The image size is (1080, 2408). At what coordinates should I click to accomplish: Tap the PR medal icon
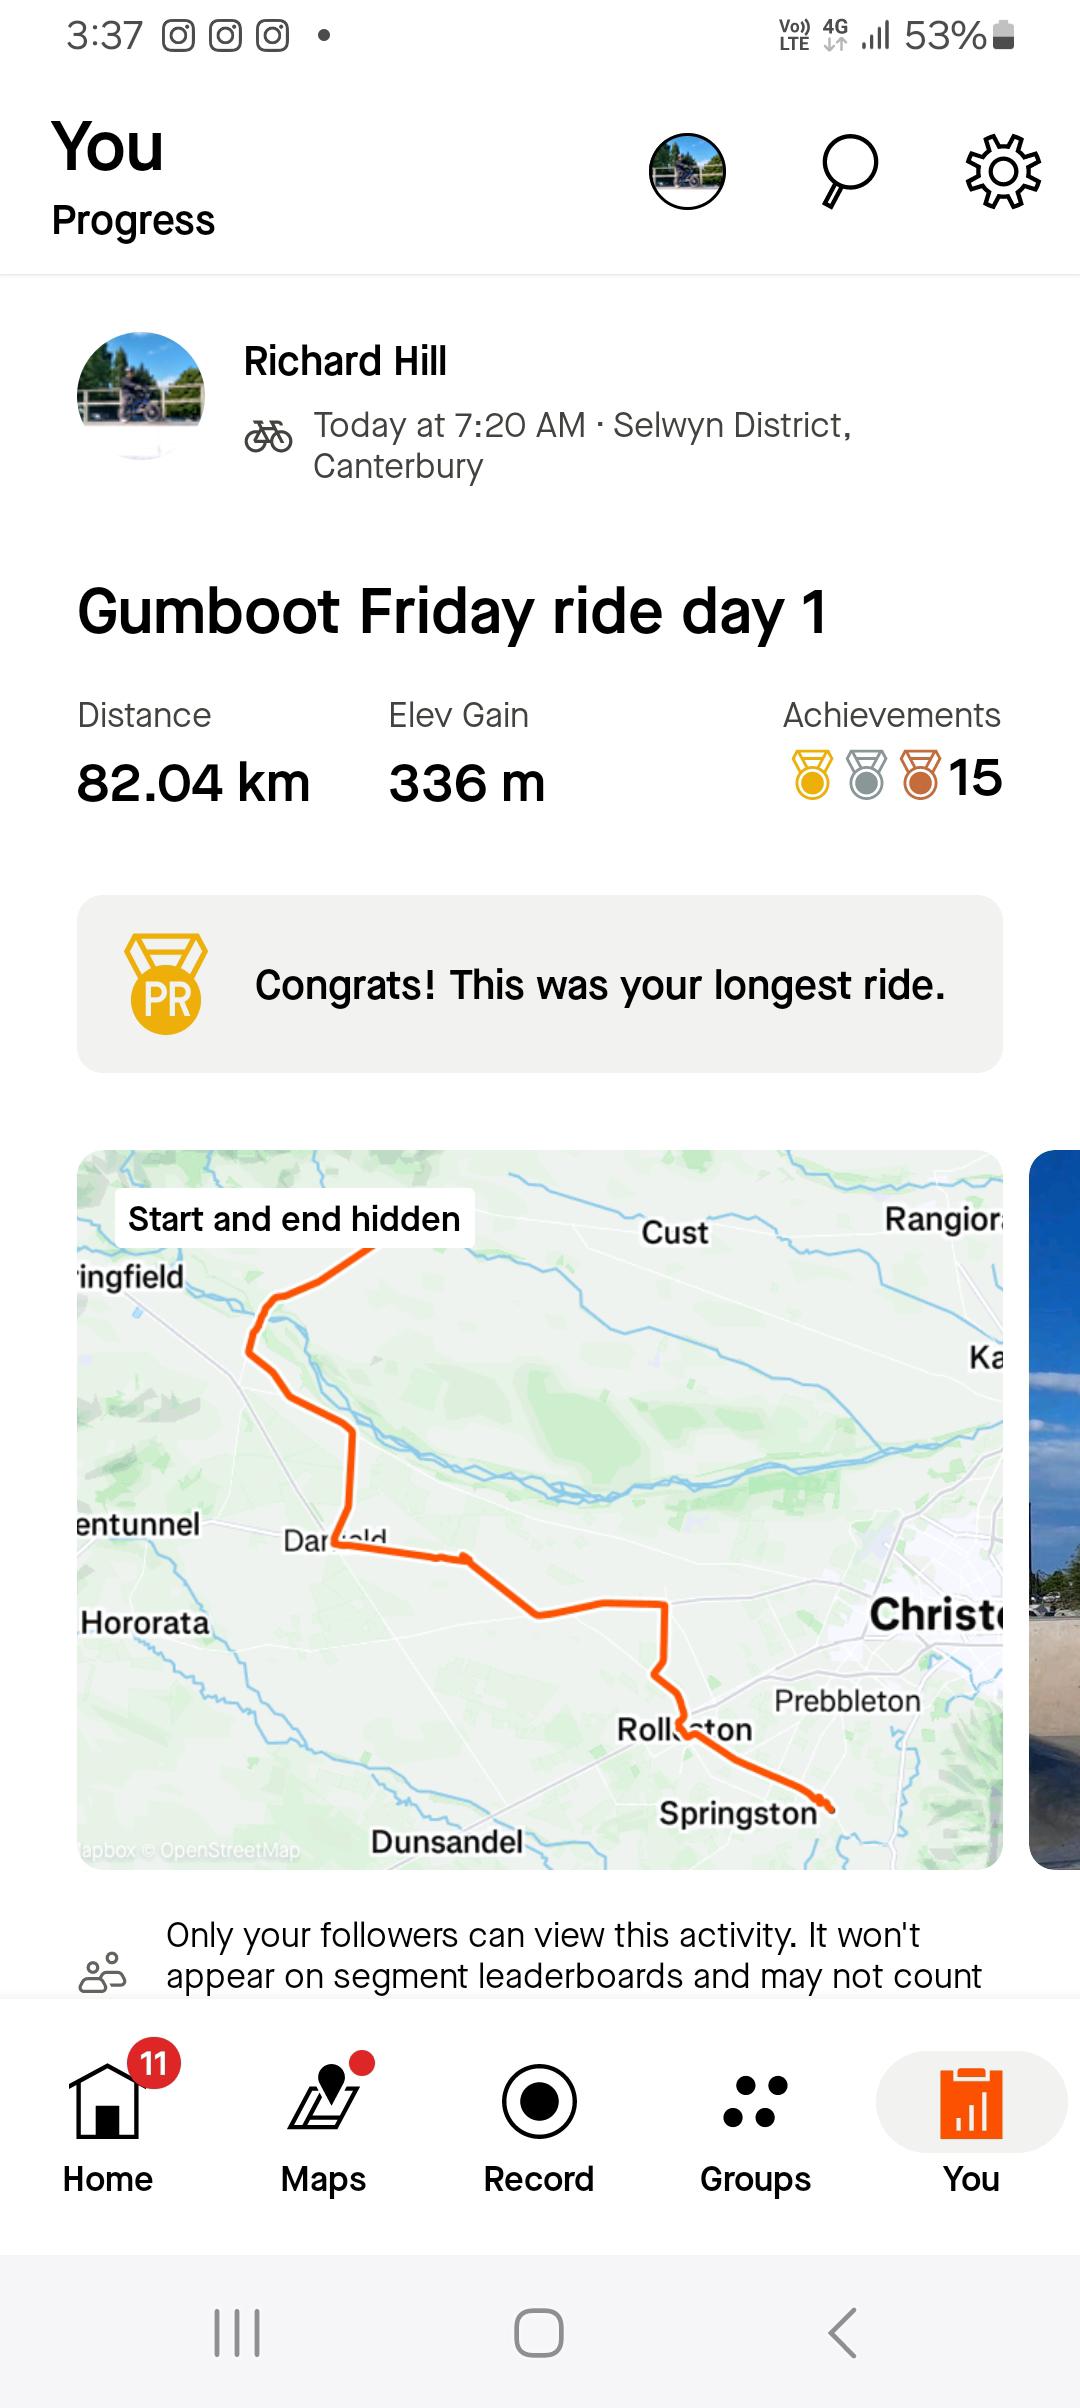pos(166,984)
